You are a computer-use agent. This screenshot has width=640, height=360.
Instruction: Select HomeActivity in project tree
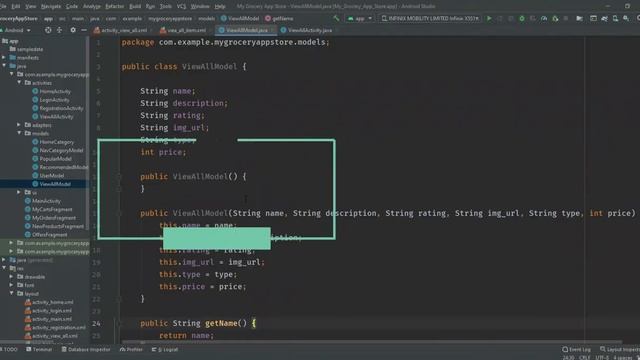[x=51, y=91]
